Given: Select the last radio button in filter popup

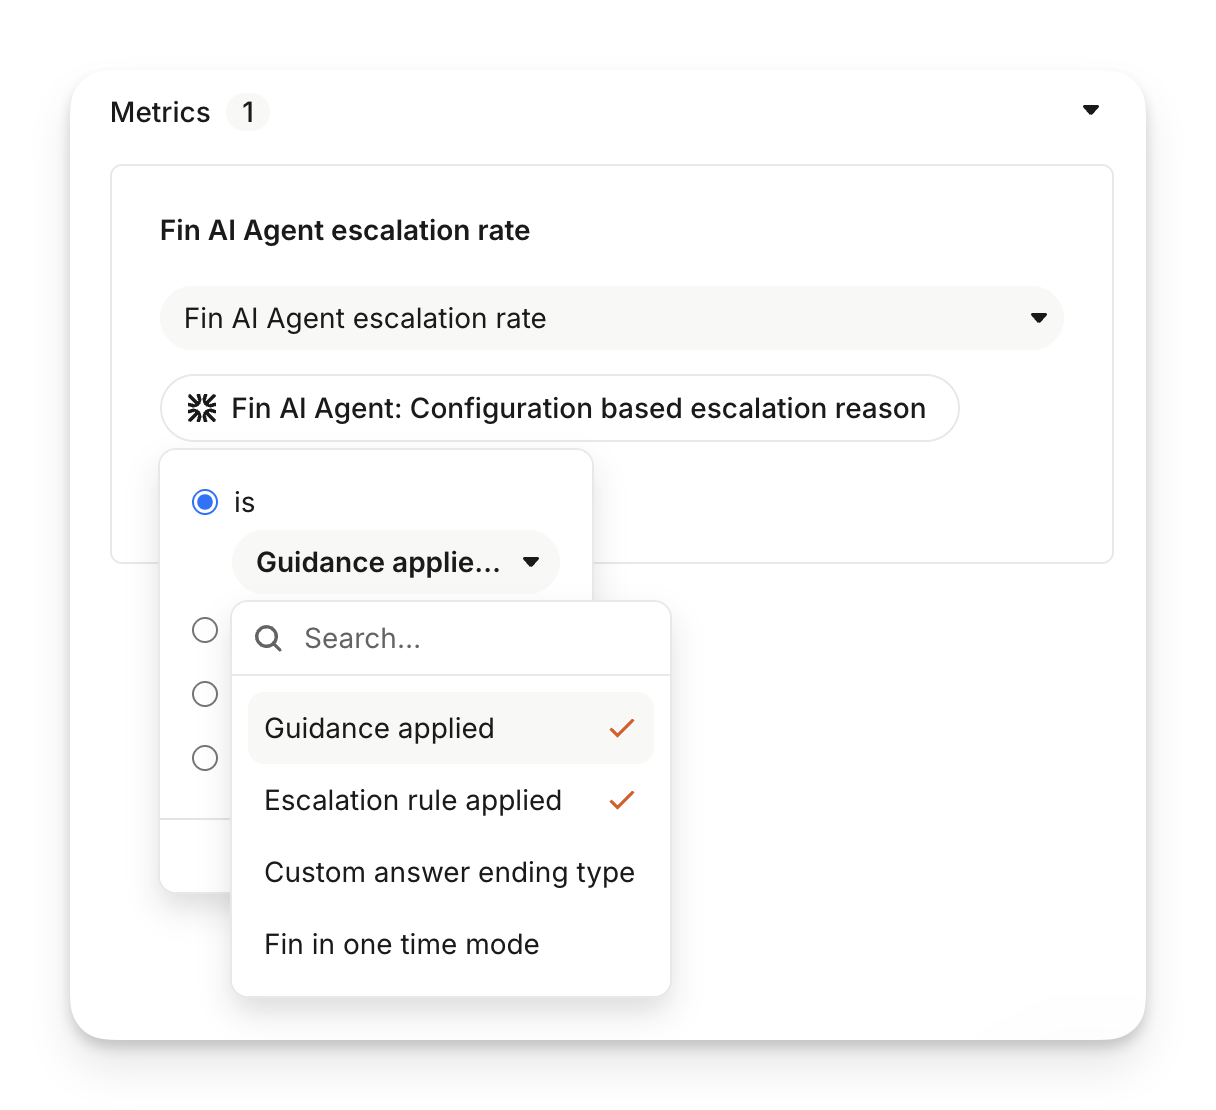Looking at the screenshot, I should [205, 758].
